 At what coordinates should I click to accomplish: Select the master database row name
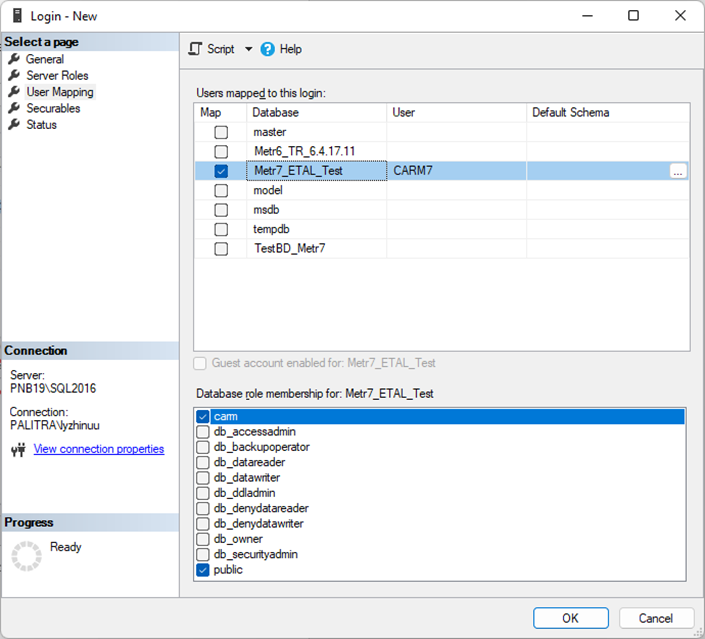coord(270,132)
